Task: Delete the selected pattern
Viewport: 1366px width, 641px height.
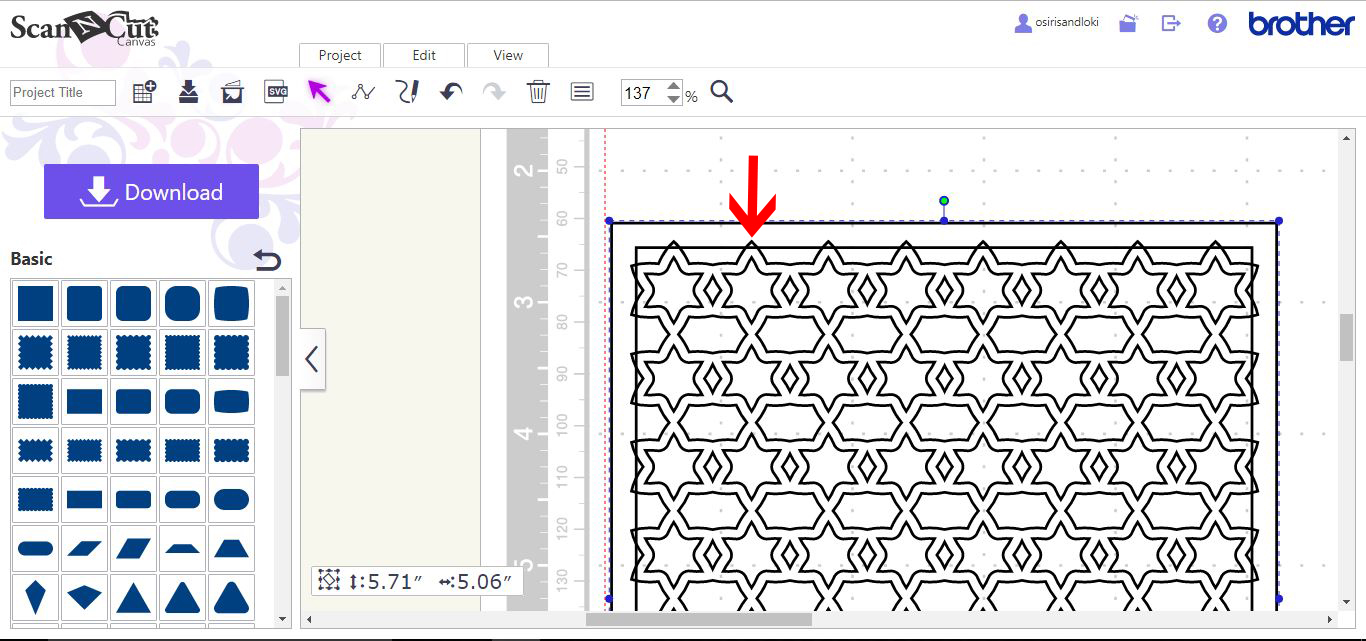Action: click(x=538, y=91)
